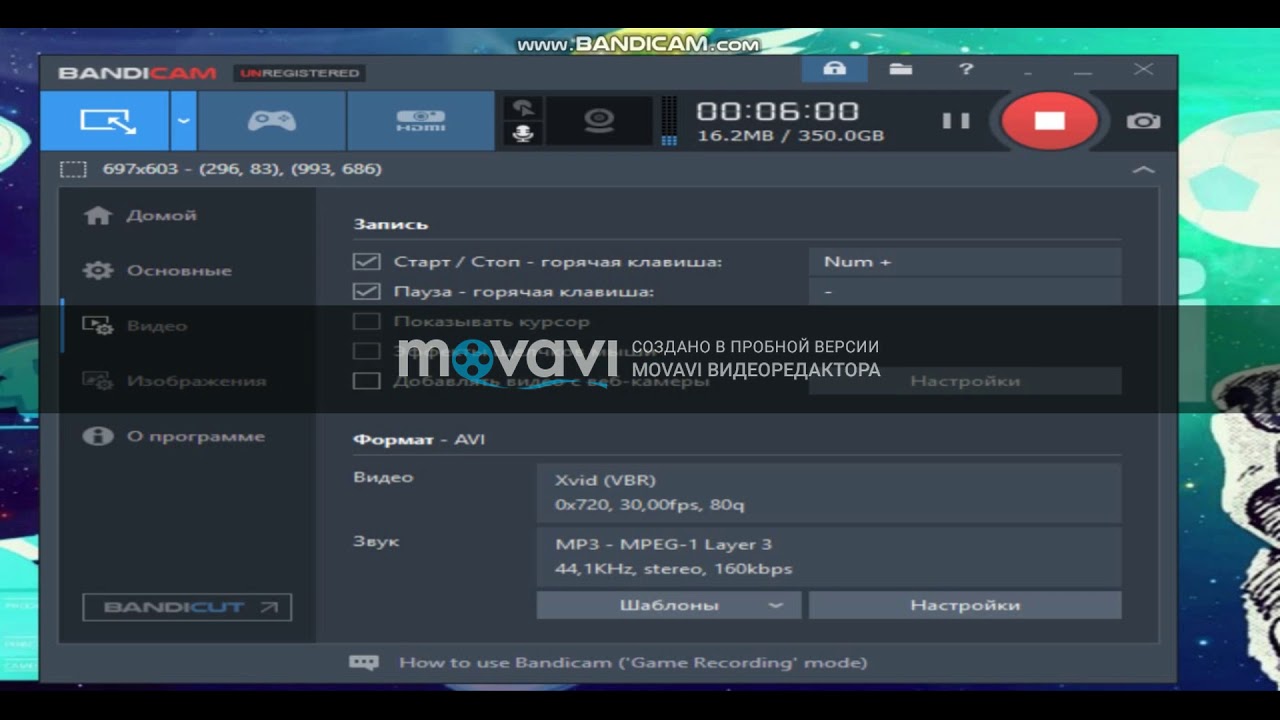
Task: Toggle the microphone icon
Action: [522, 133]
